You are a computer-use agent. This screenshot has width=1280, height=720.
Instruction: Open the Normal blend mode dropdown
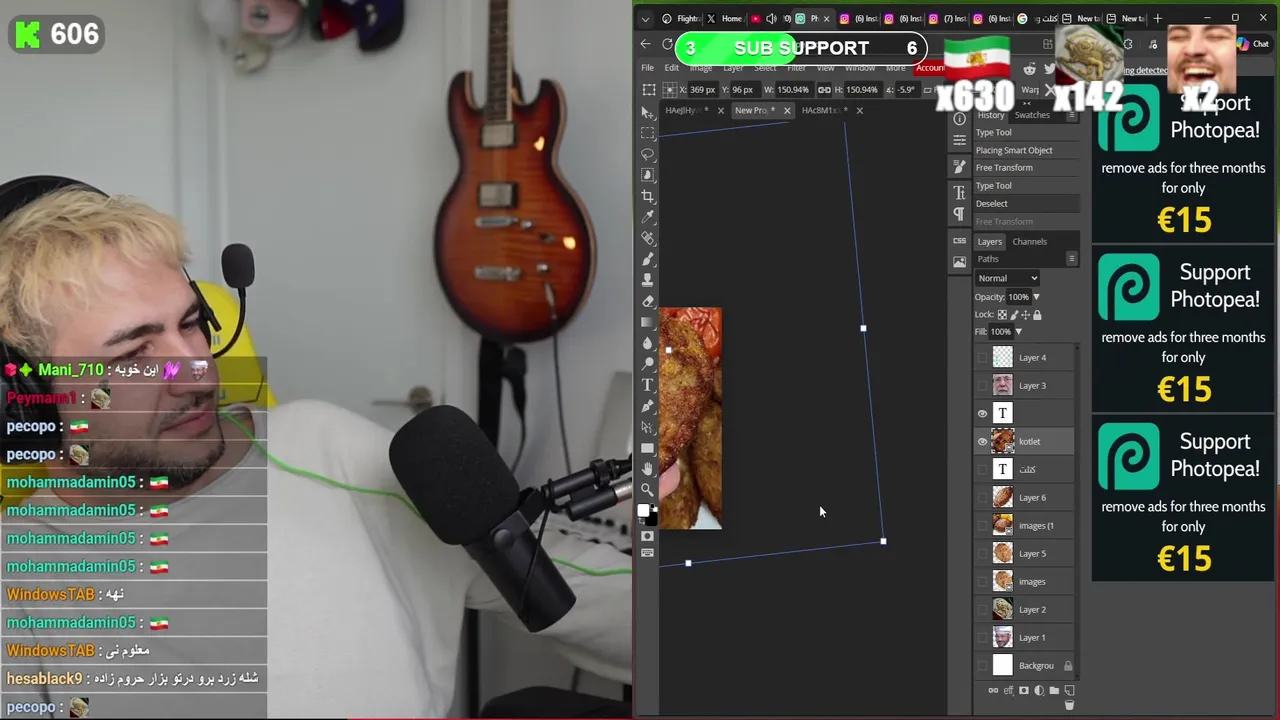(x=1008, y=278)
